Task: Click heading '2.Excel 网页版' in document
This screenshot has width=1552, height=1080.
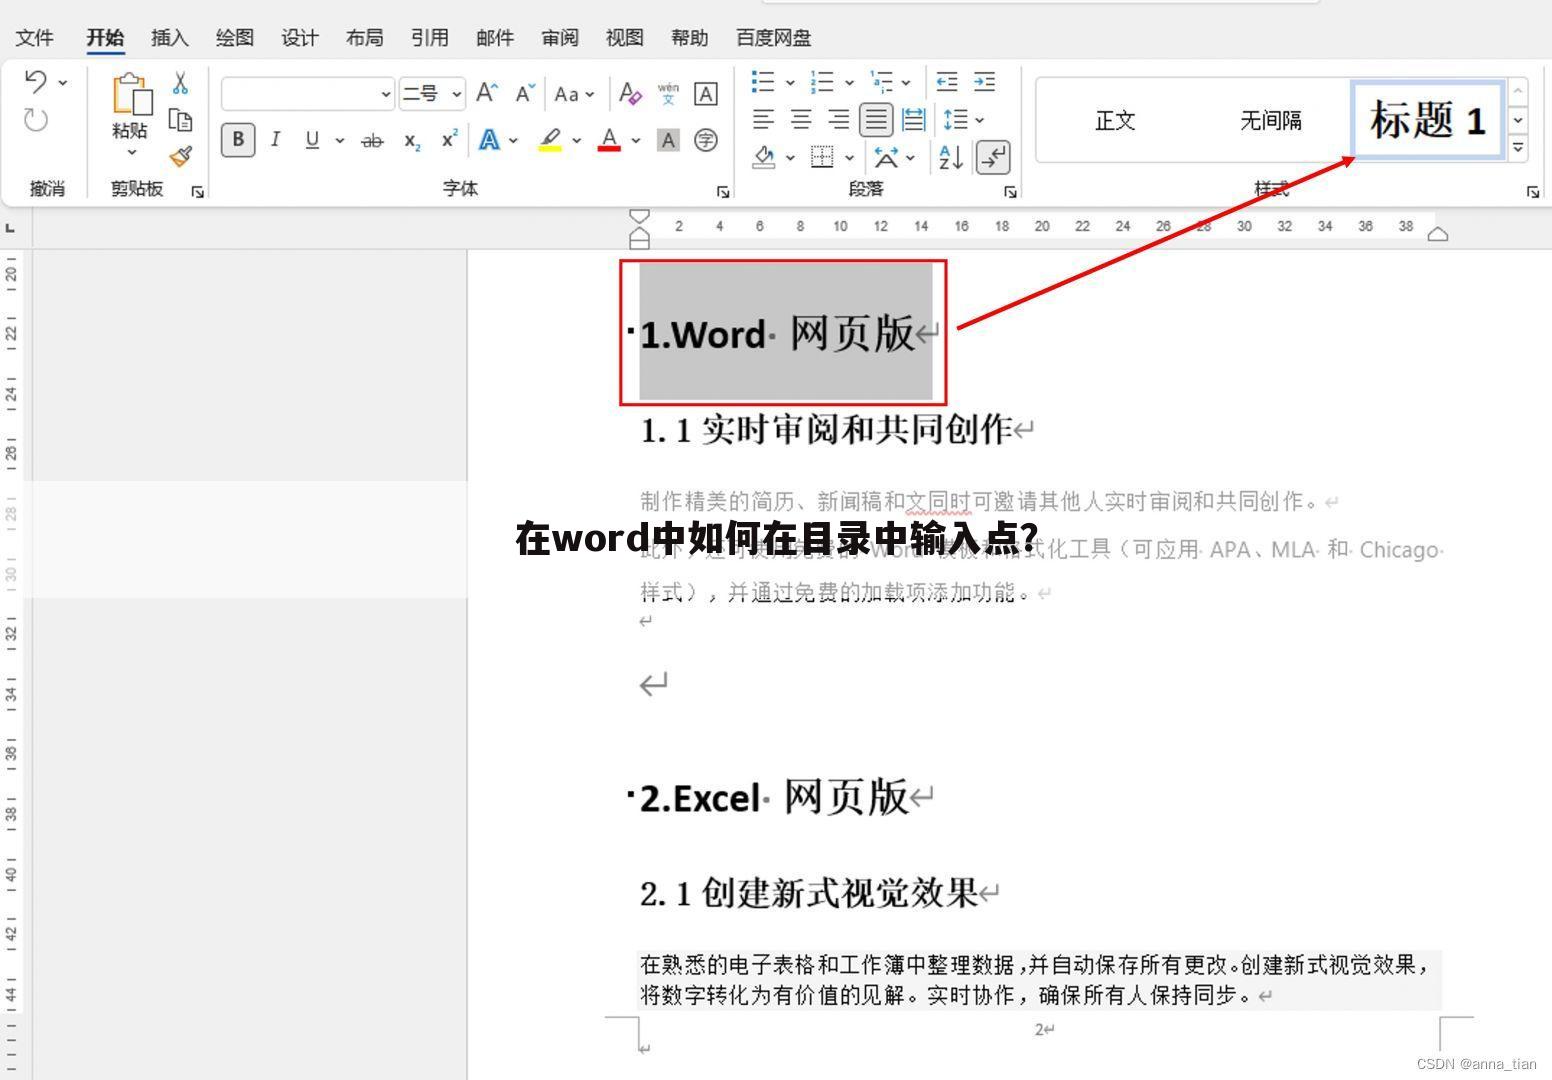Action: coord(774,798)
